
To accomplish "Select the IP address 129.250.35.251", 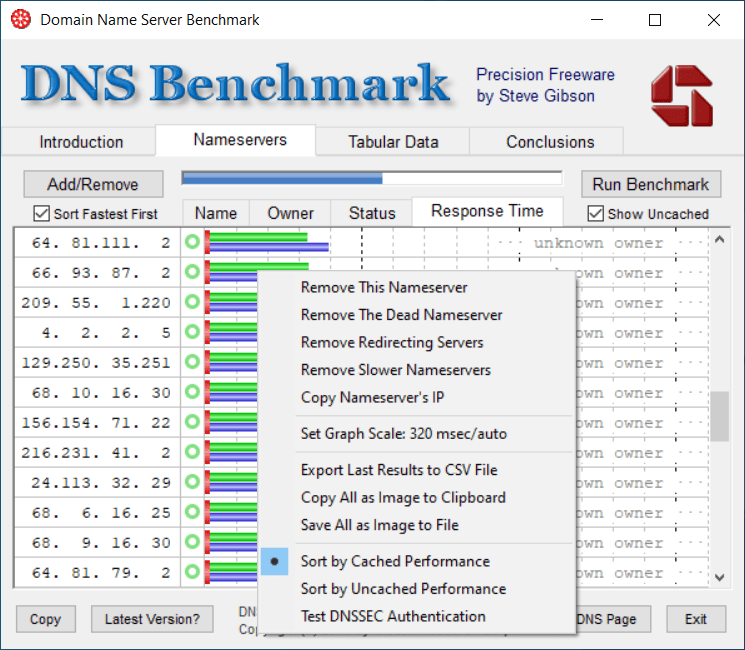I will (x=96, y=363).
